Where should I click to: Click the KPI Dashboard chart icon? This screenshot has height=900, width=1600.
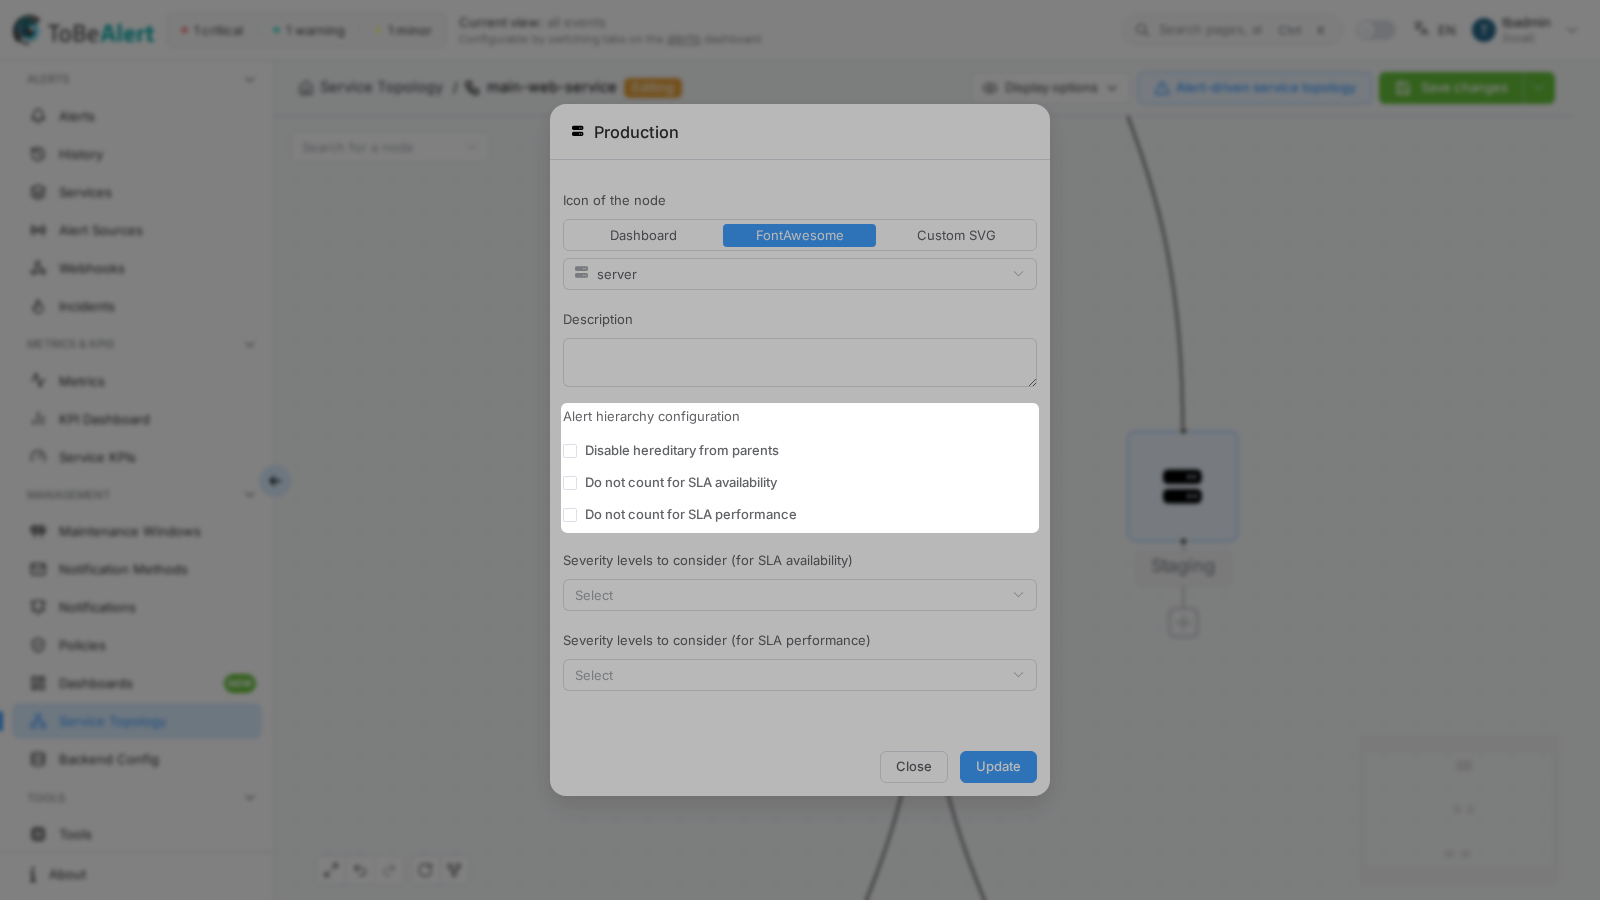tap(38, 419)
